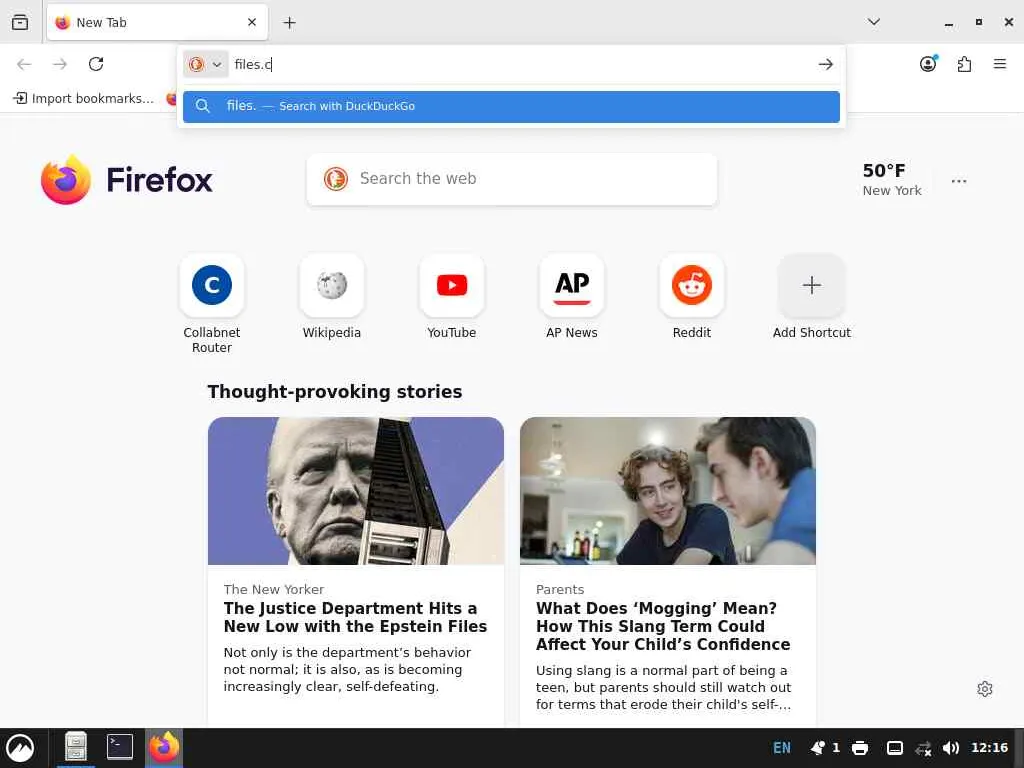The image size is (1024, 768).
Task: Select the New Tab tab
Action: point(157,22)
